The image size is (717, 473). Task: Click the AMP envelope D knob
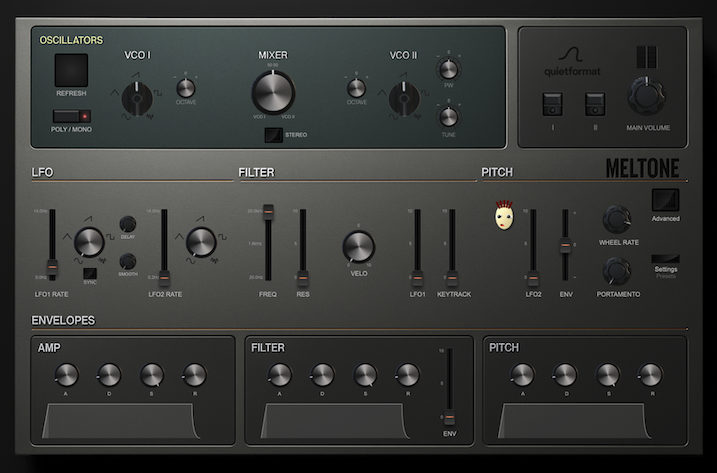click(109, 375)
